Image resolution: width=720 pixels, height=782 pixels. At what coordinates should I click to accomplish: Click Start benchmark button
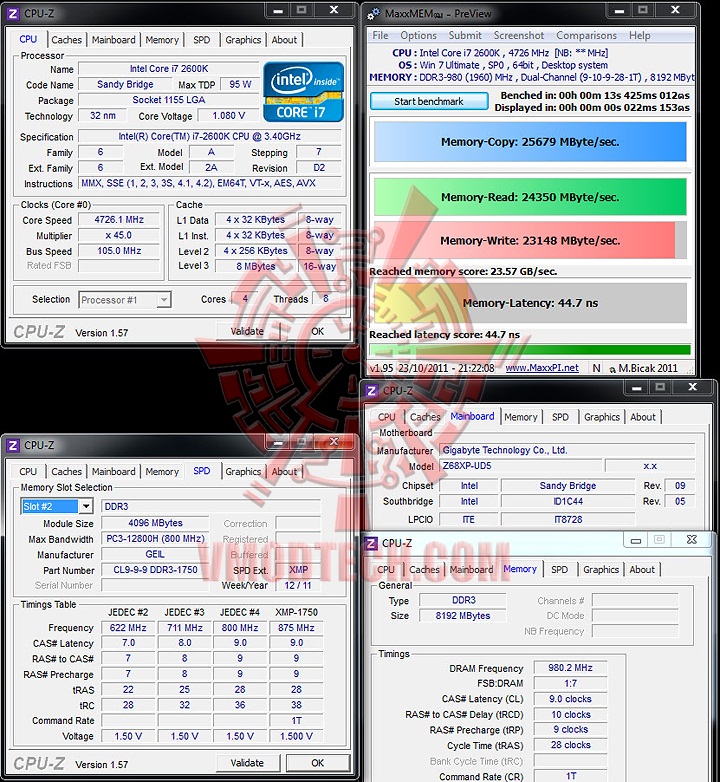coord(429,101)
